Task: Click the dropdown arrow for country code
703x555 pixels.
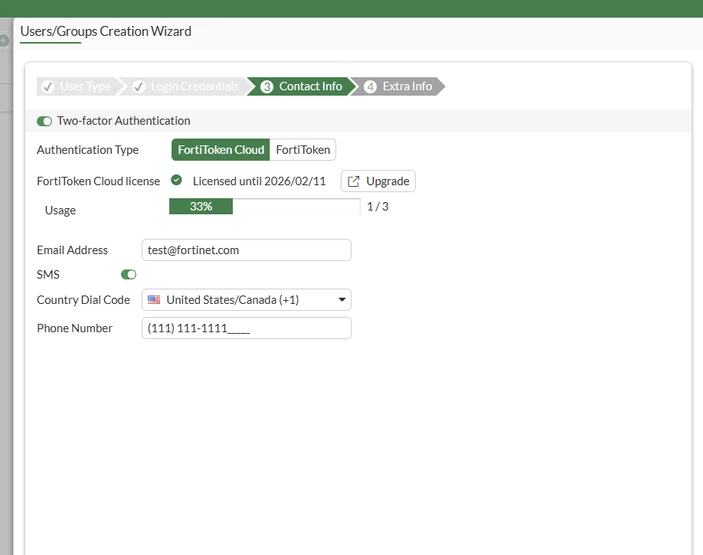Action: [342, 299]
